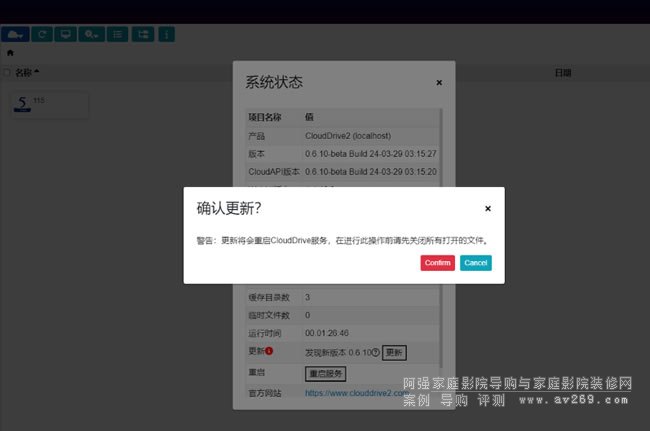Close the 确认更新 dialog with X
Image resolution: width=650 pixels, height=431 pixels.
(488, 209)
